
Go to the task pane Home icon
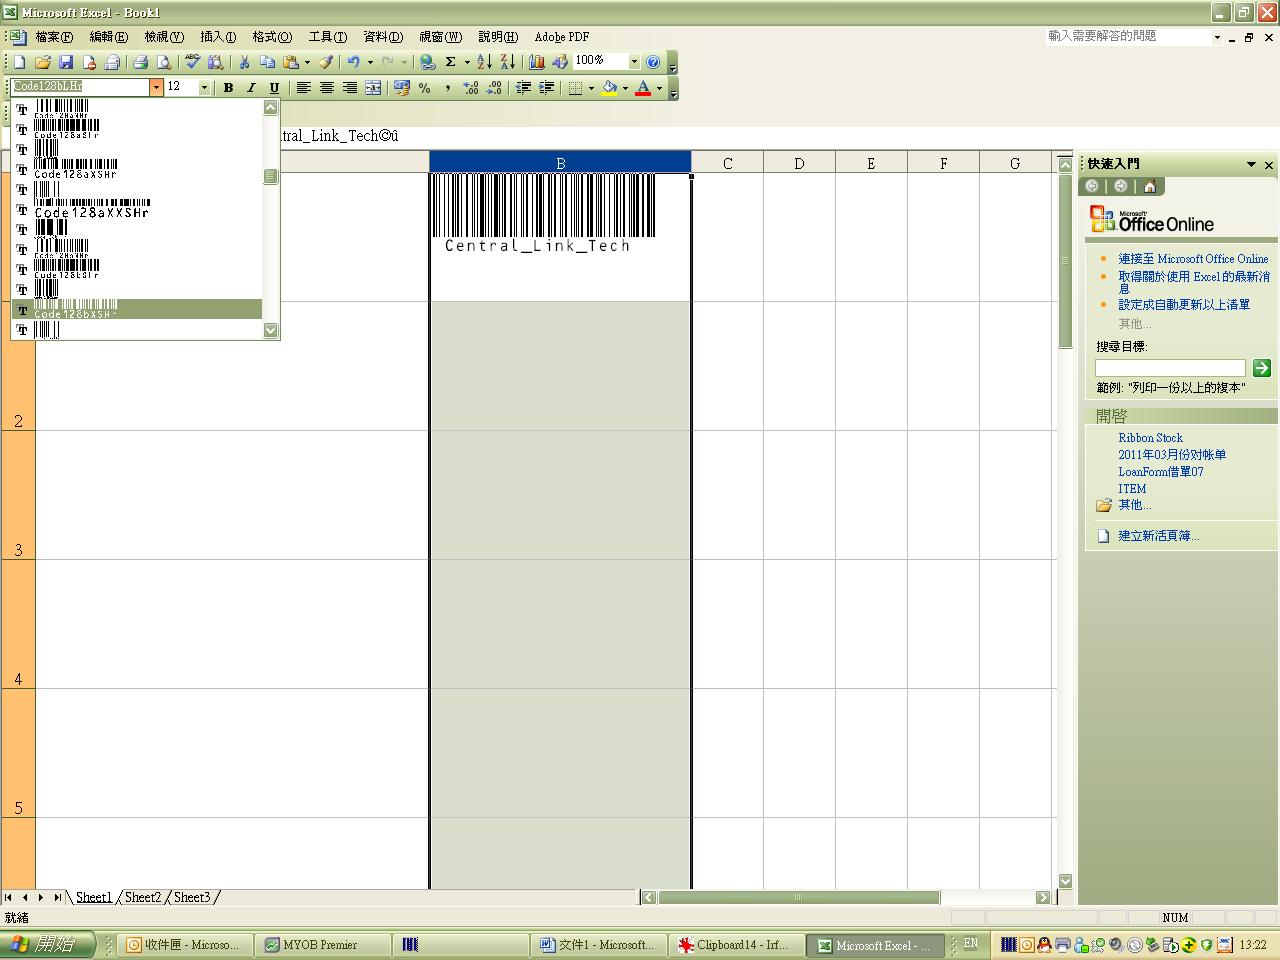click(1149, 186)
